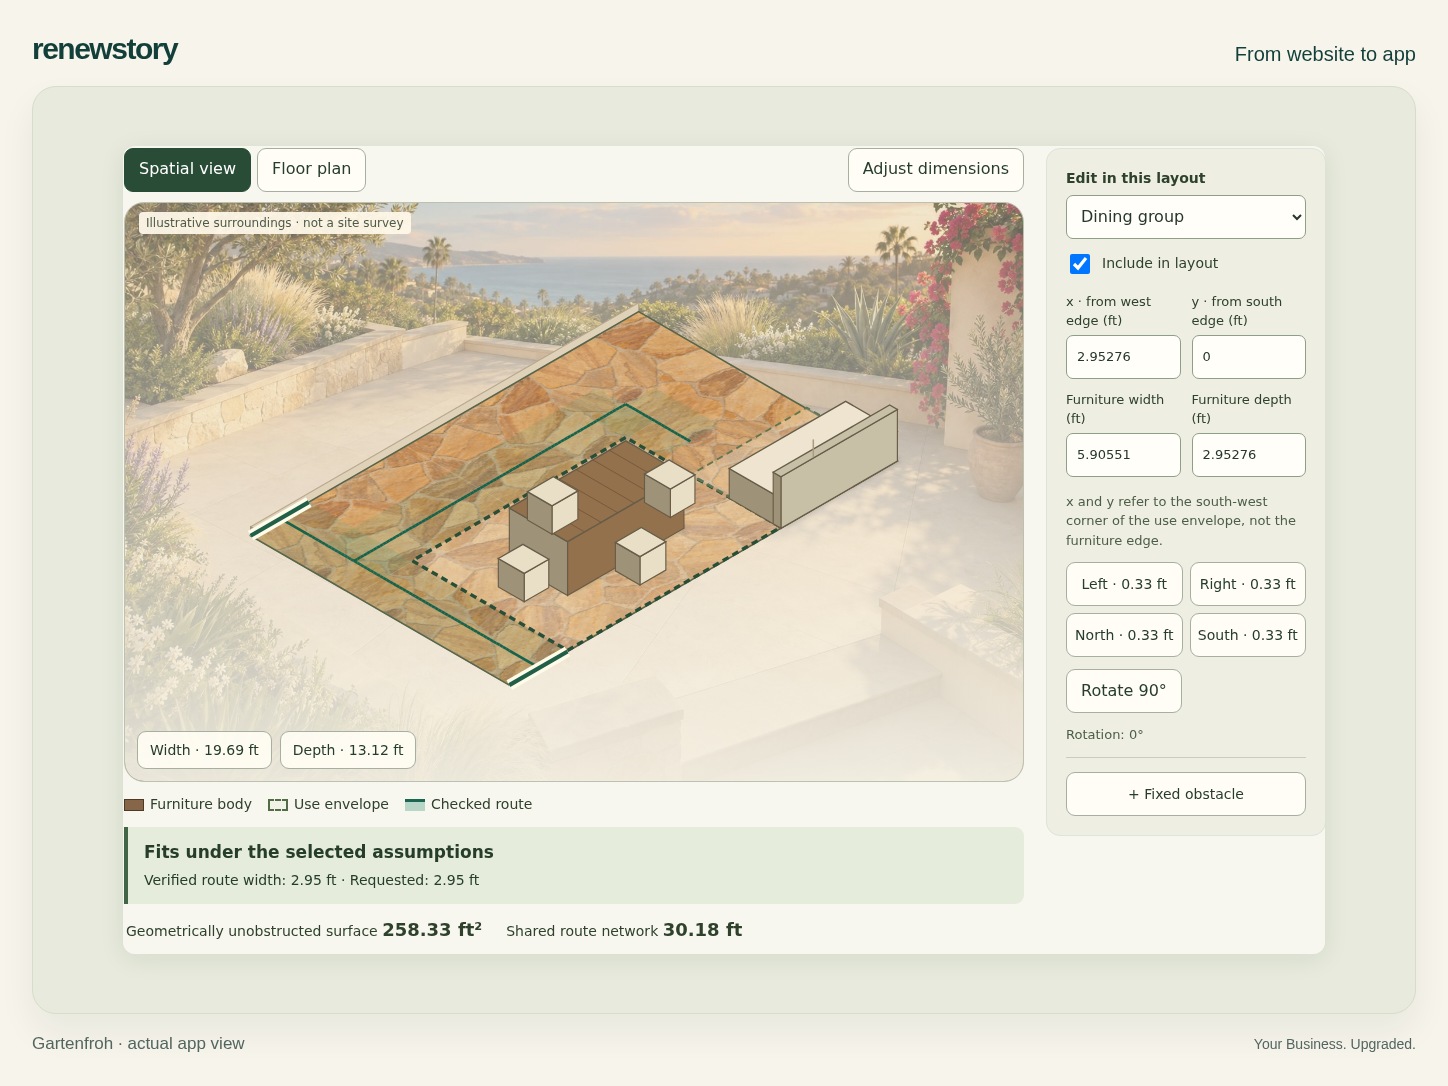Nudge right with Right · 0.33 ft button
The height and width of the screenshot is (1086, 1448).
(1247, 584)
